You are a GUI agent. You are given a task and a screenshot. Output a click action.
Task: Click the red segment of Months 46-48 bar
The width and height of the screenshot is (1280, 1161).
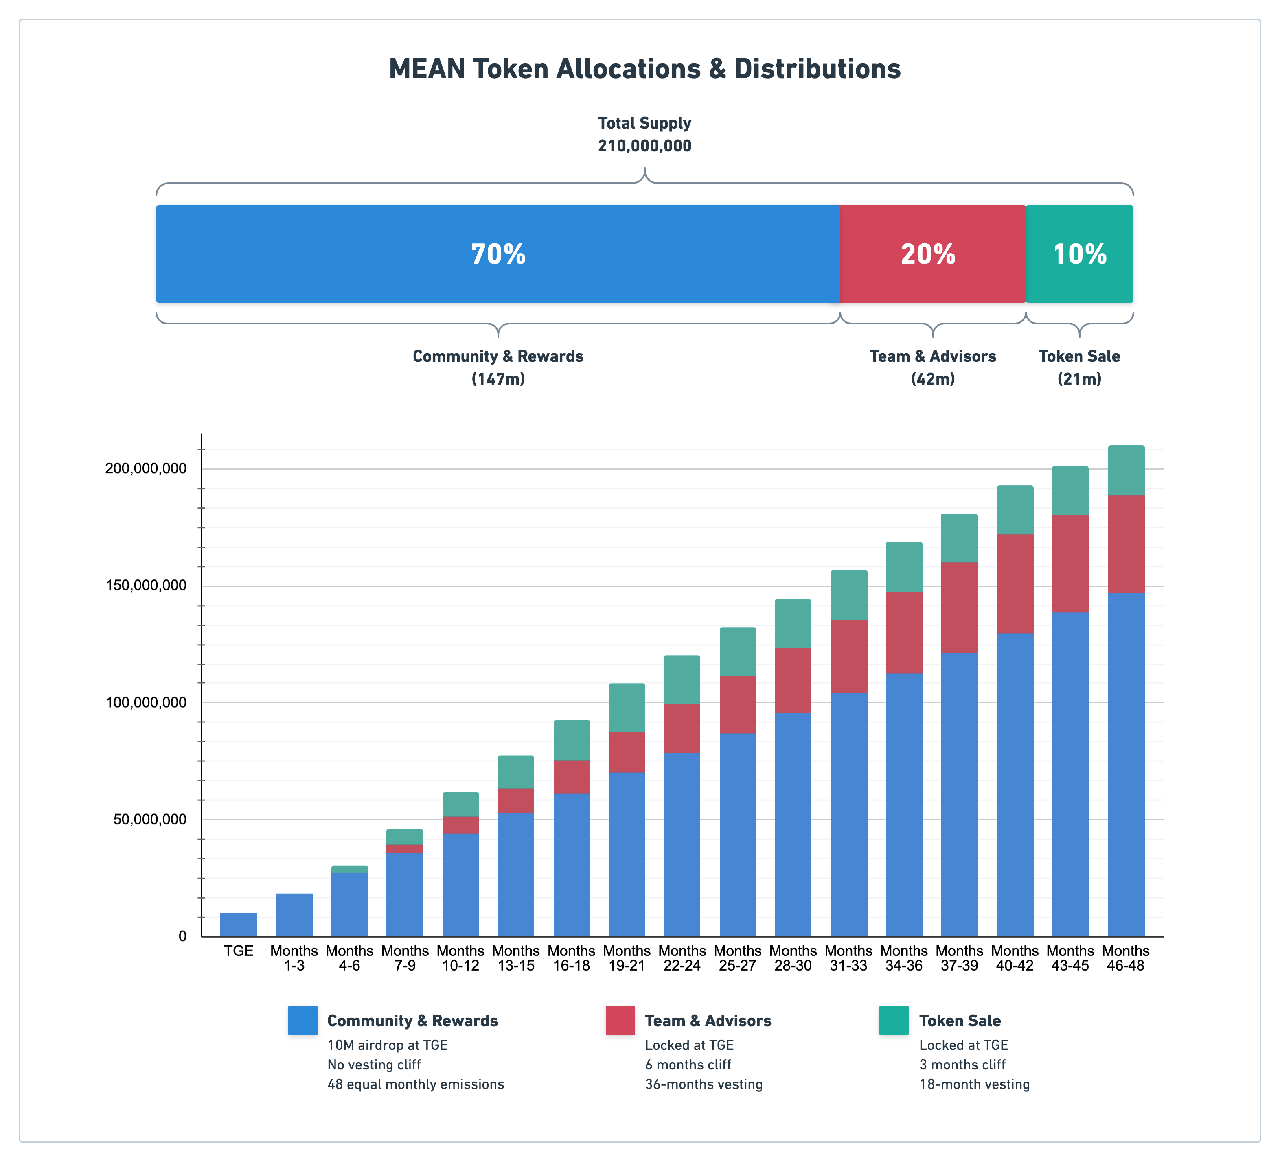tap(1126, 544)
